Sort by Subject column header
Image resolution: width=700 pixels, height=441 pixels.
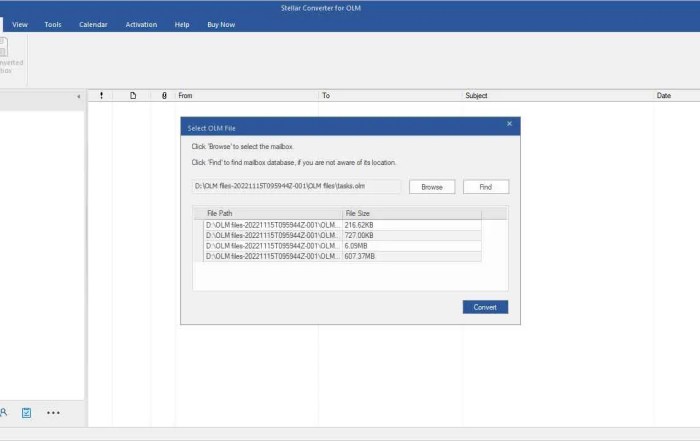pyautogui.click(x=558, y=96)
